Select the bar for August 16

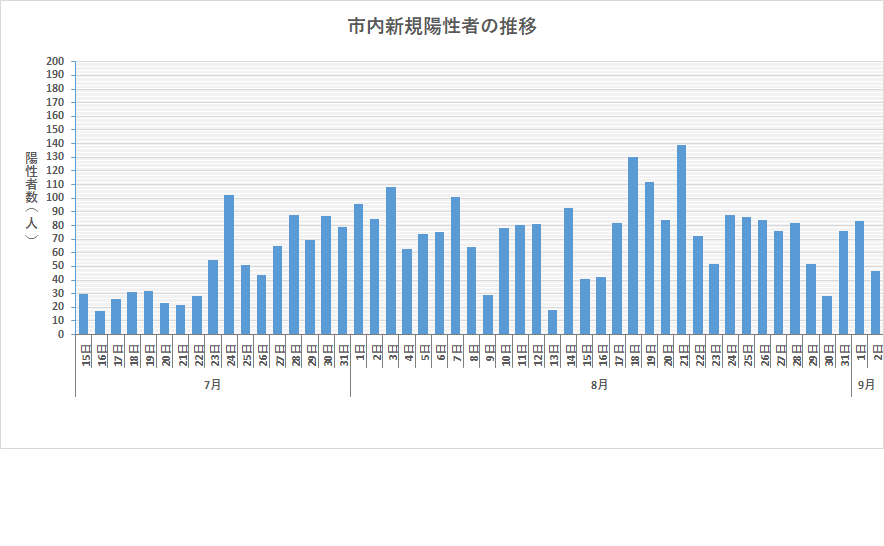point(601,306)
